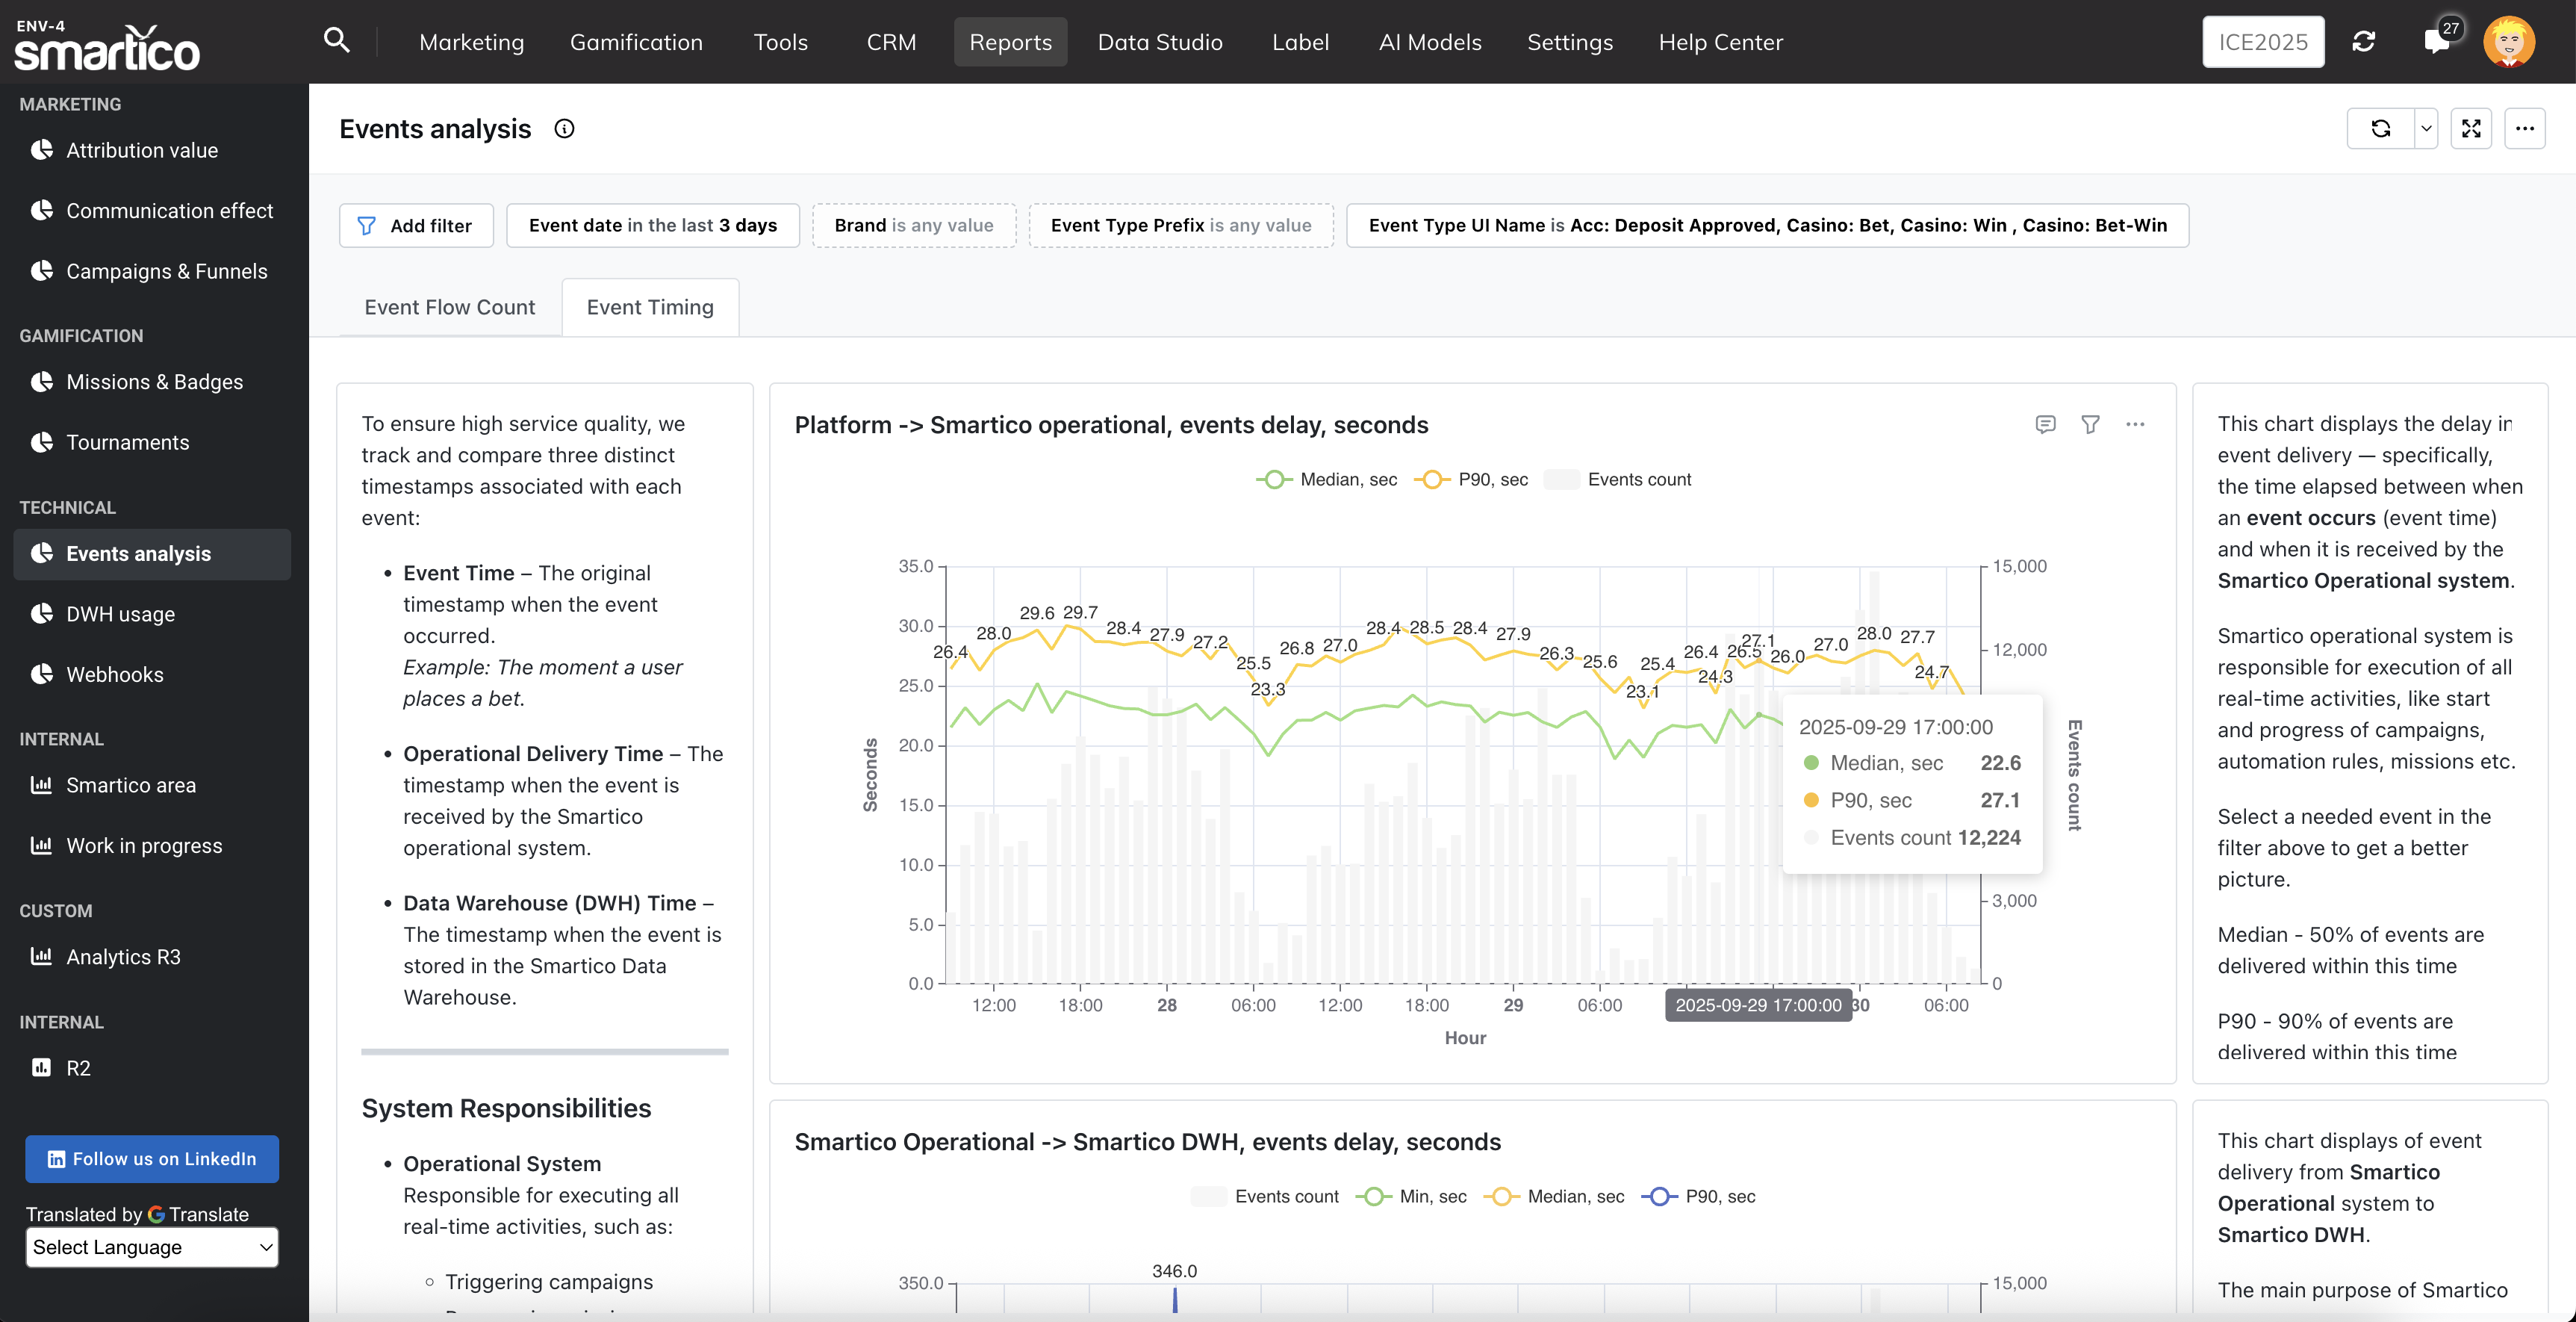Click Follow us on LinkedIn button

[152, 1159]
